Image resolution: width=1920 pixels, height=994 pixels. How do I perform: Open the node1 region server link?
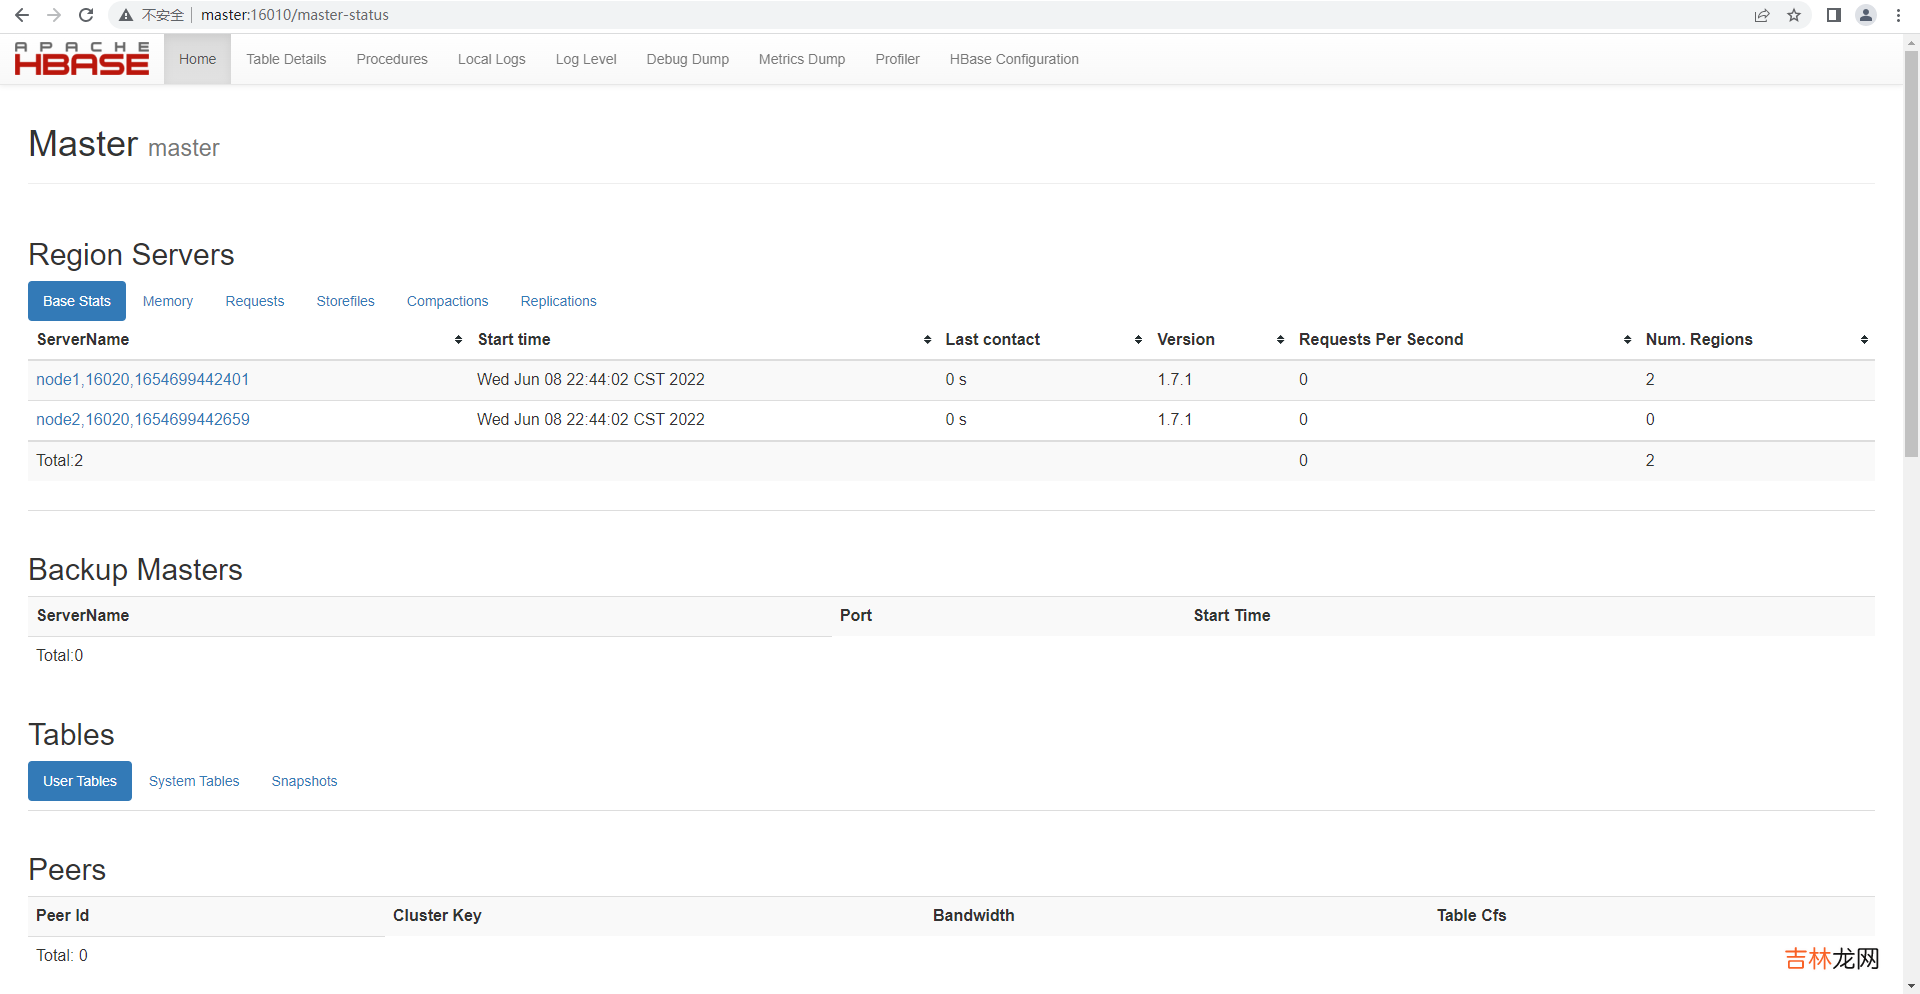143,379
